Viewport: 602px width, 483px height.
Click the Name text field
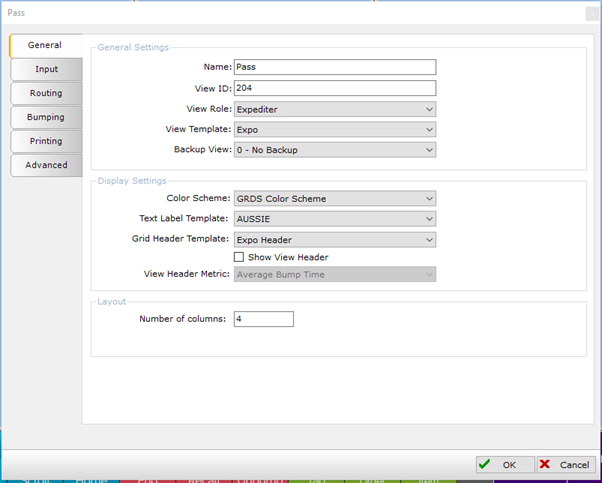pyautogui.click(x=334, y=67)
